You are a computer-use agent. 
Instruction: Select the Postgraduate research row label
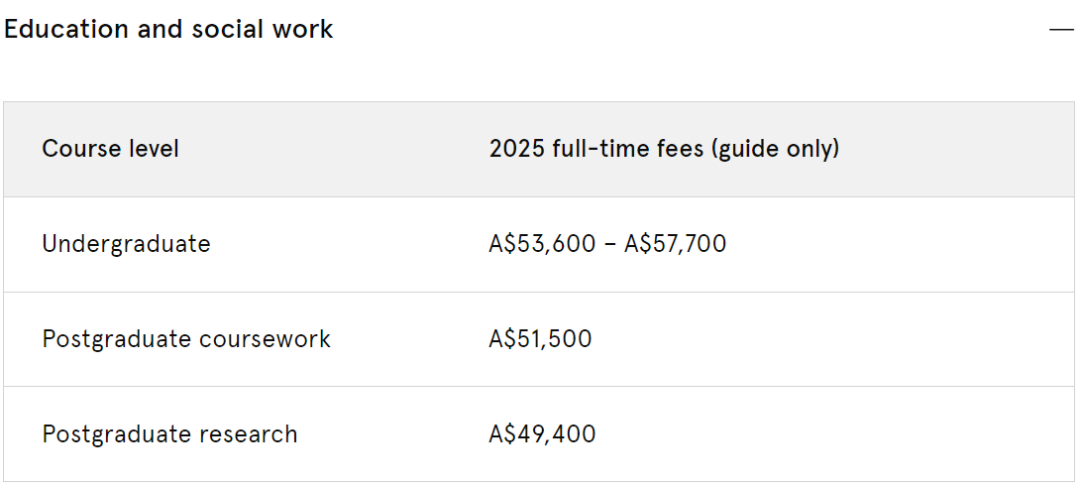click(170, 435)
